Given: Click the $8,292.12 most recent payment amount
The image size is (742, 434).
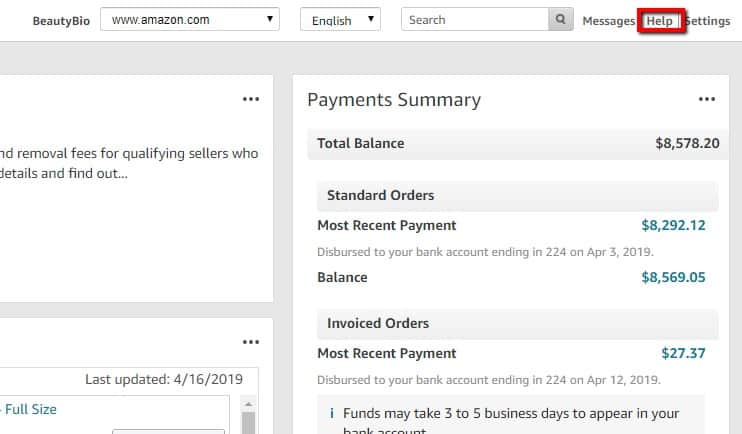Looking at the screenshot, I should coord(673,225).
